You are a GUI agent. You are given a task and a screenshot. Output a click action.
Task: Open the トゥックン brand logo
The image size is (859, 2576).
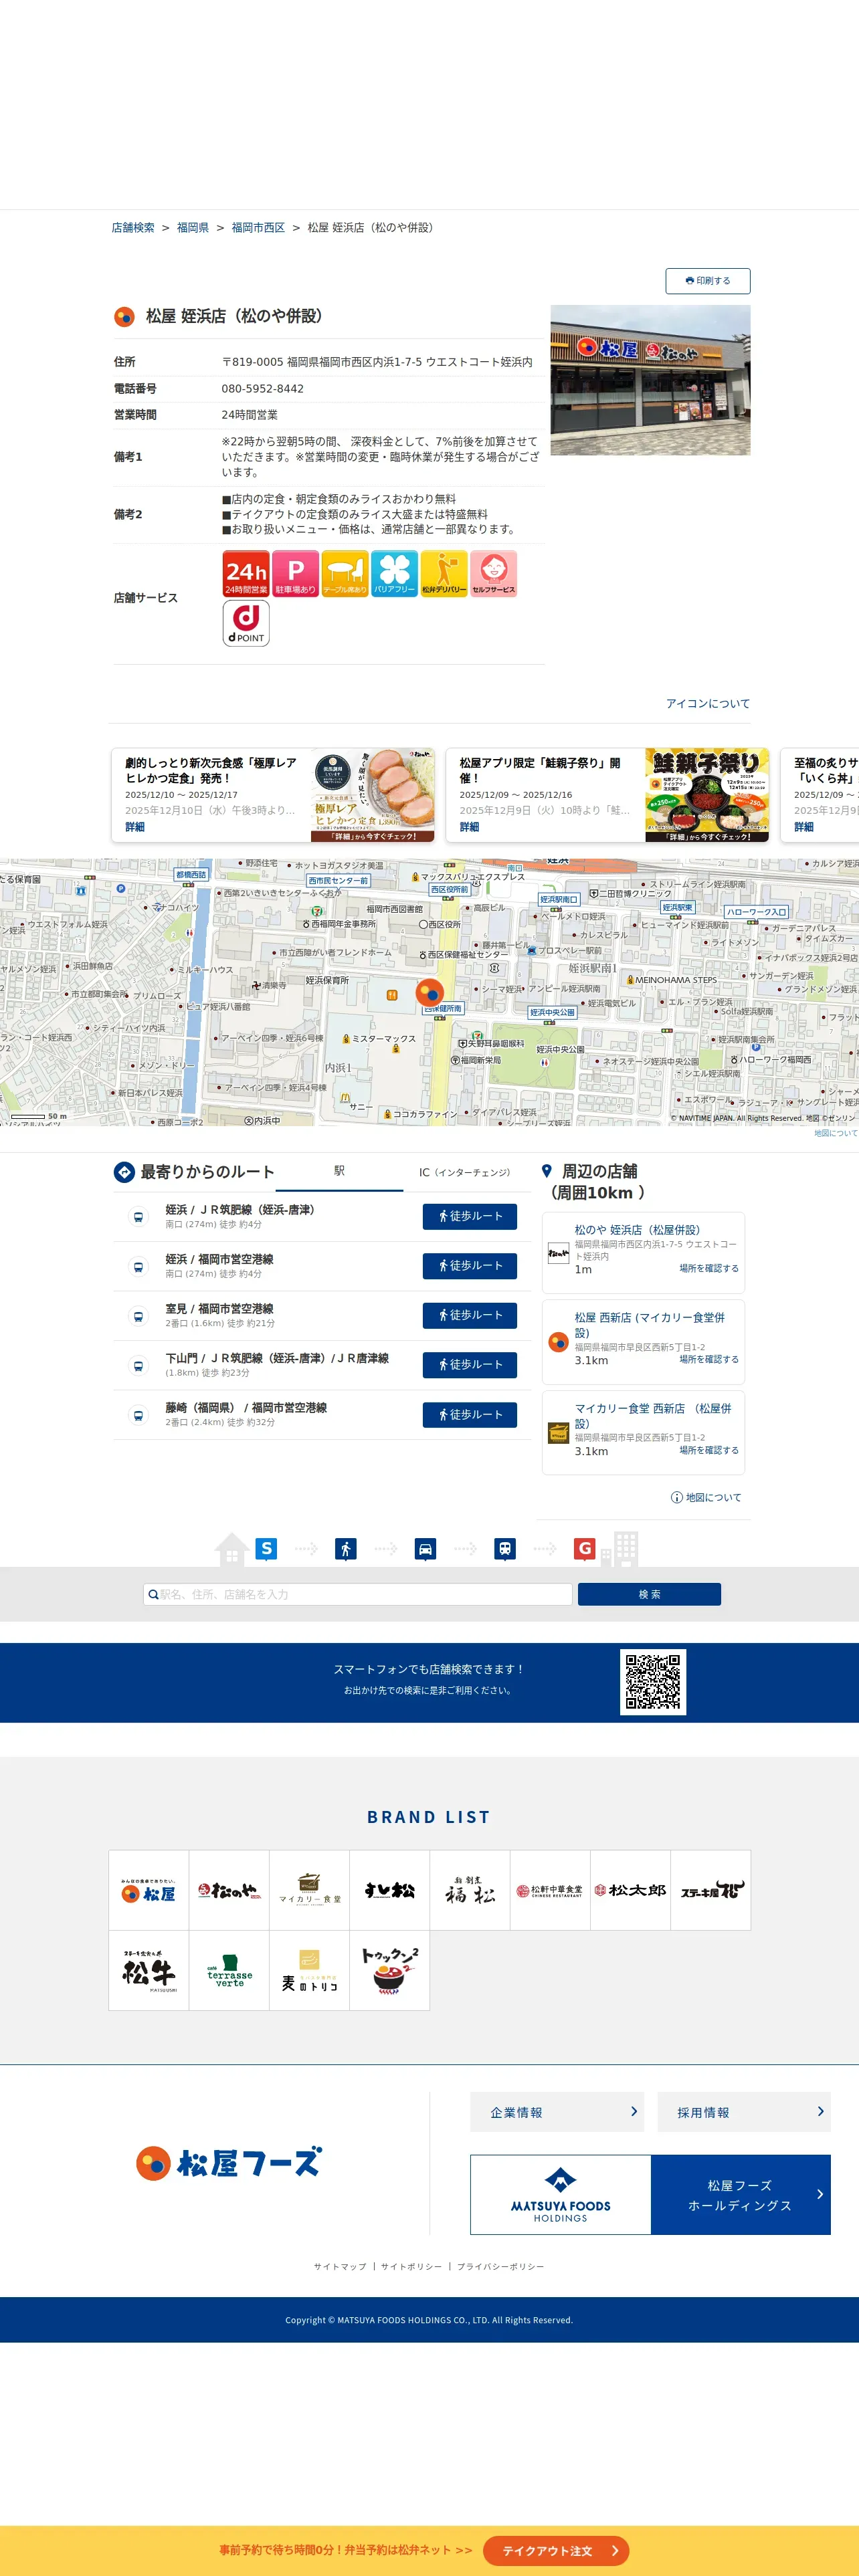390,1970
